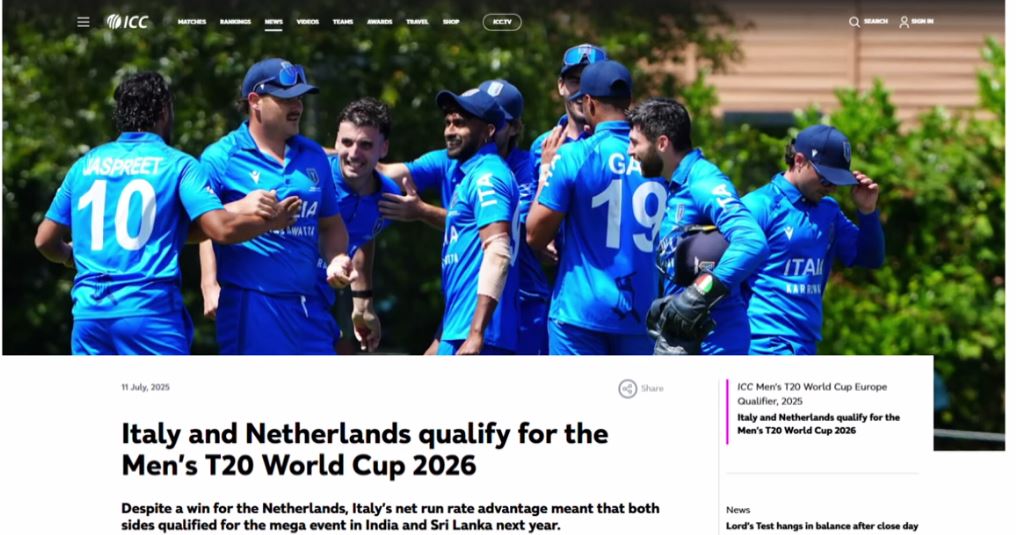Click the circular share icon
Viewport: 1016px width, 535px height.
pos(627,389)
